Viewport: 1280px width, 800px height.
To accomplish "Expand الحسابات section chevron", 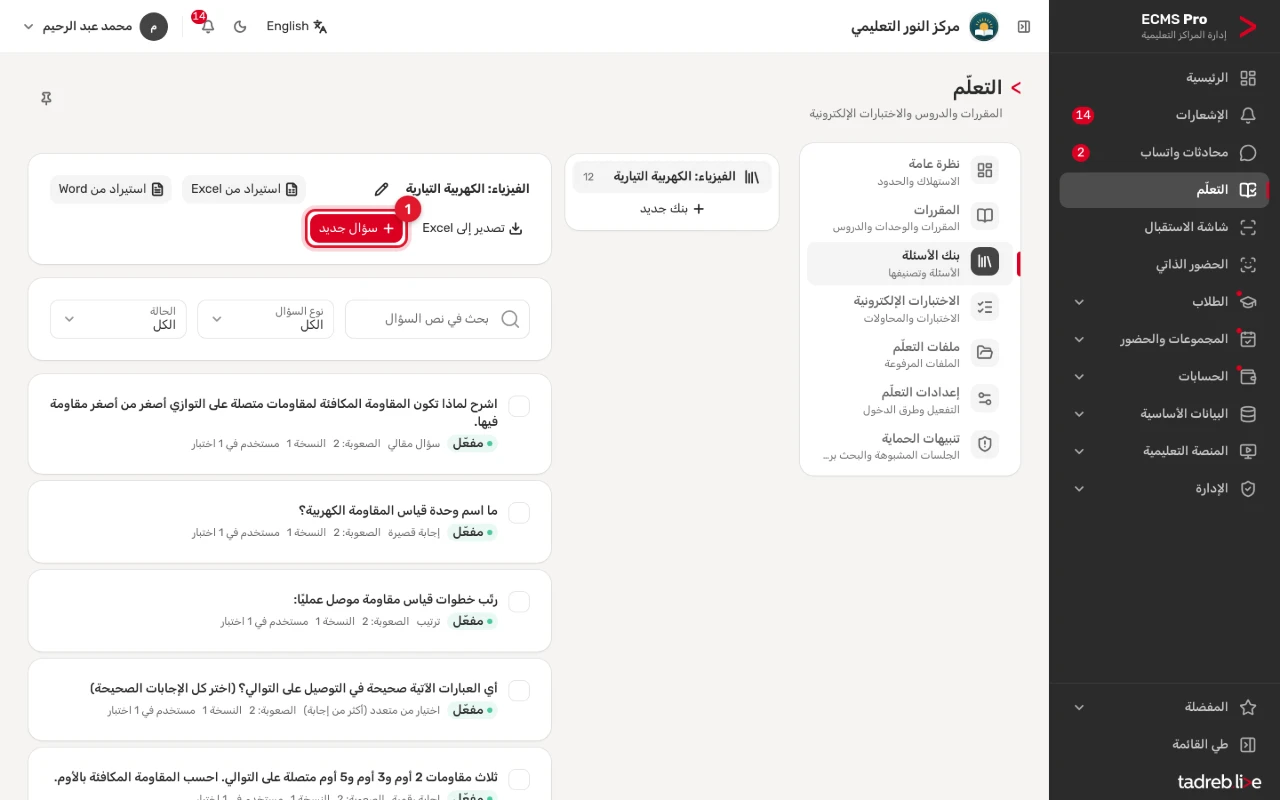I will 1079,377.
